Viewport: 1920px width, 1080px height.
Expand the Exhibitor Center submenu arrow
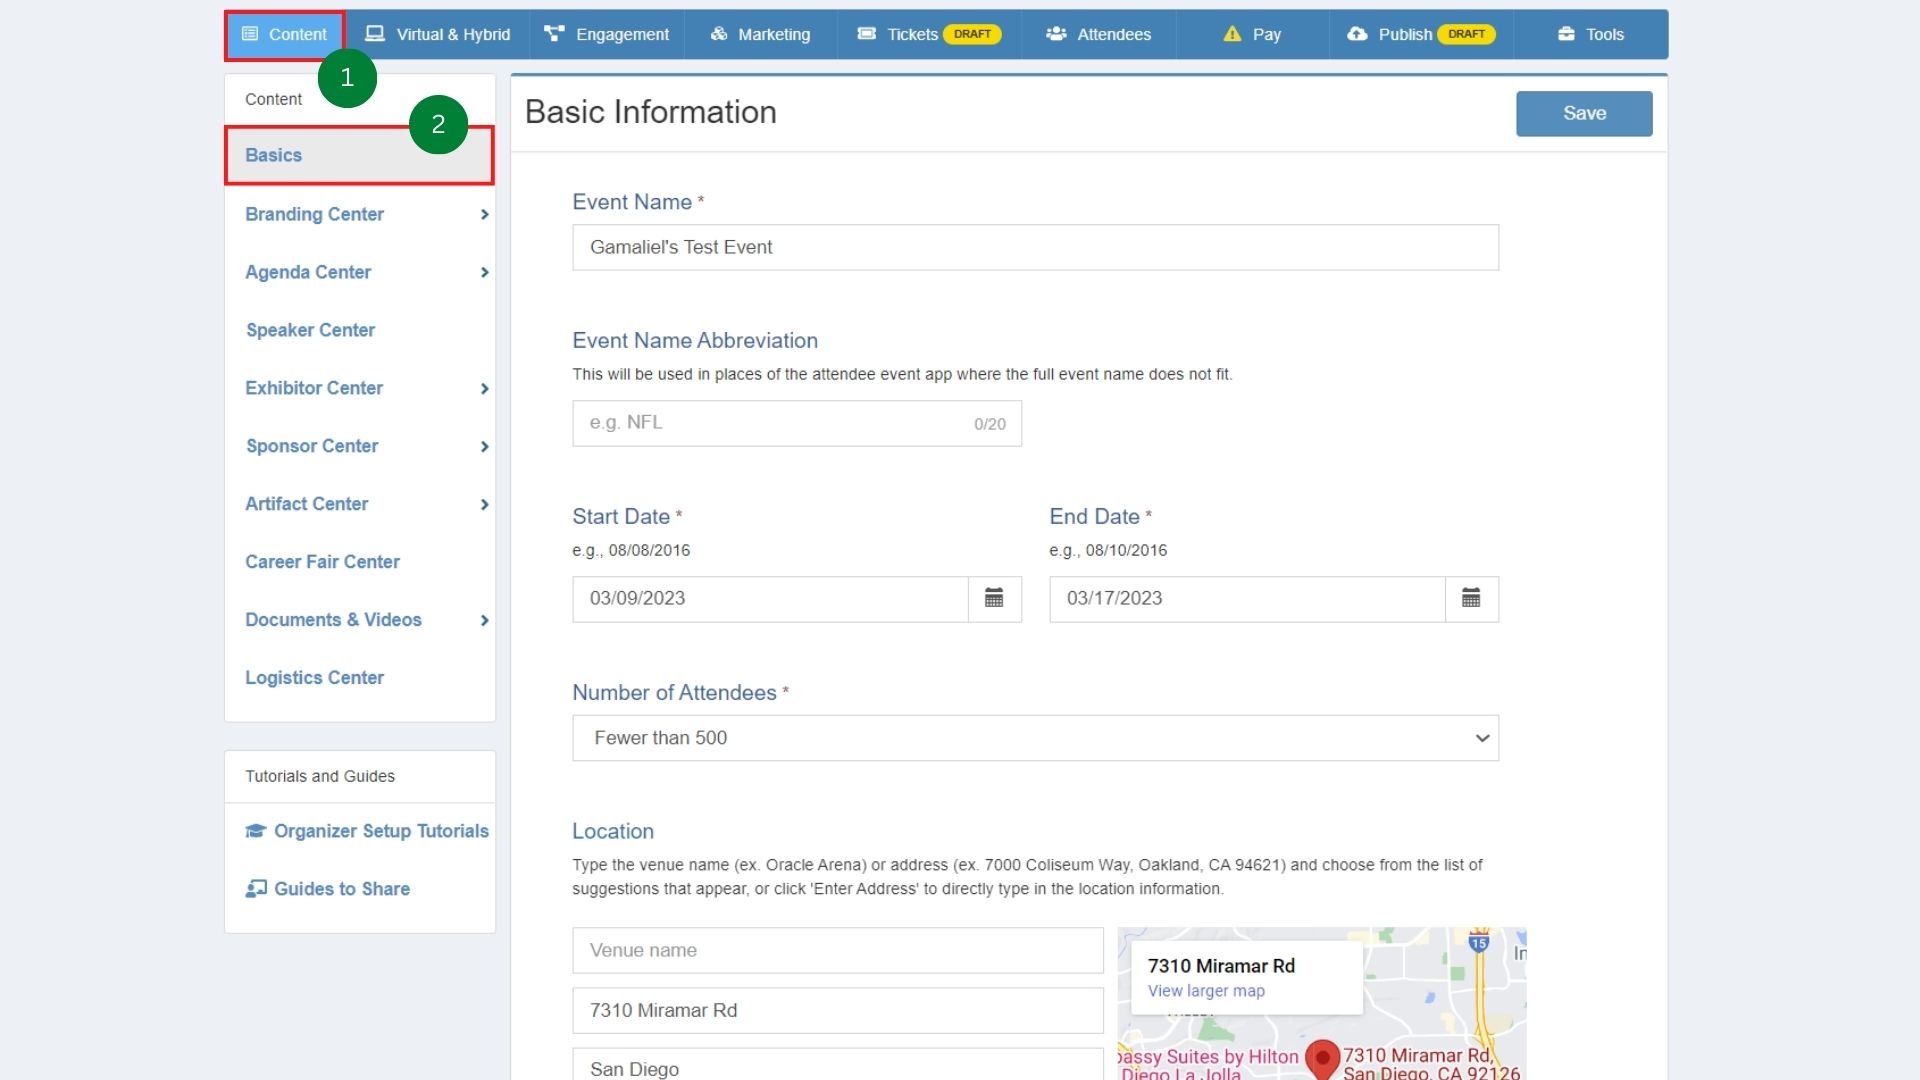click(484, 389)
